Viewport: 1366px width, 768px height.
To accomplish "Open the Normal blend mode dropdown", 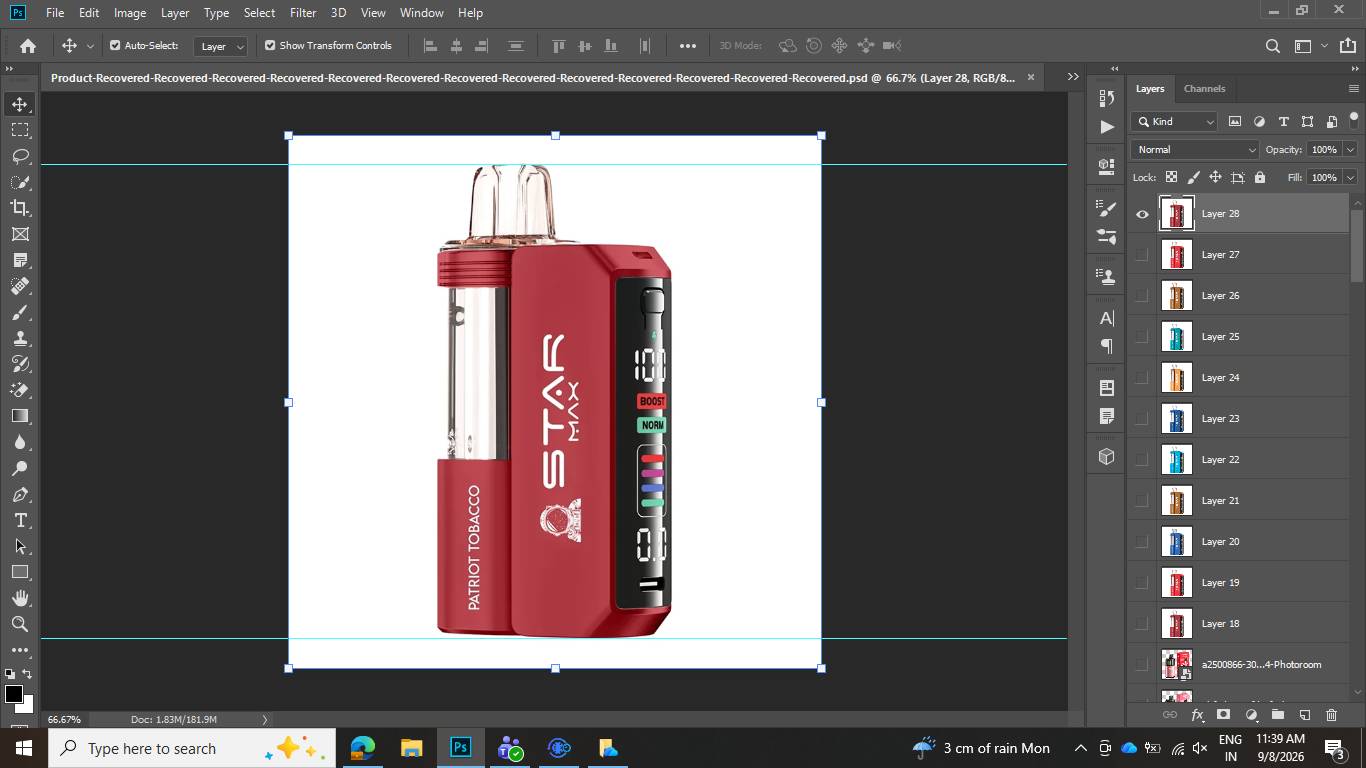I will [x=1195, y=149].
